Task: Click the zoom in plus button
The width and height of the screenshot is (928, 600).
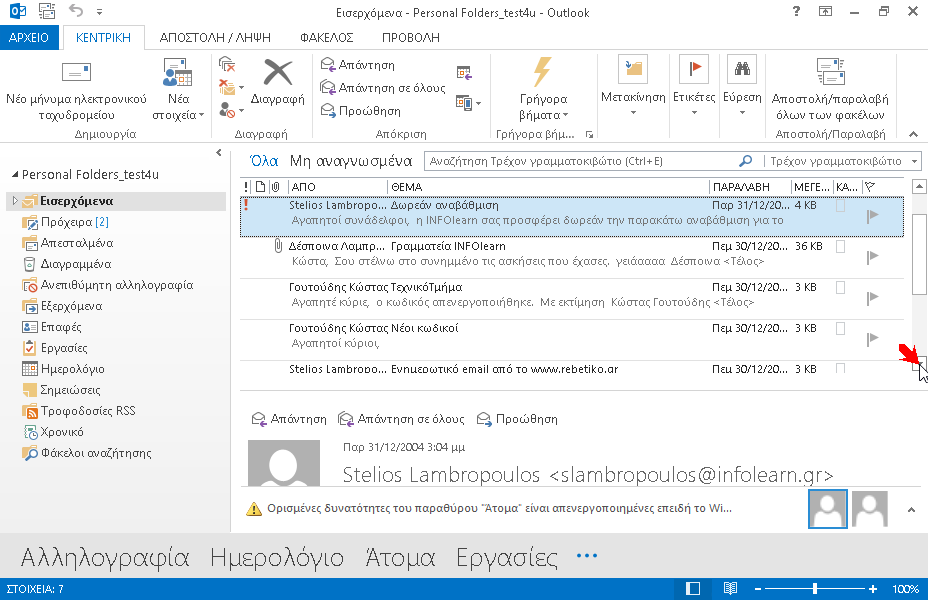Action: pos(872,589)
